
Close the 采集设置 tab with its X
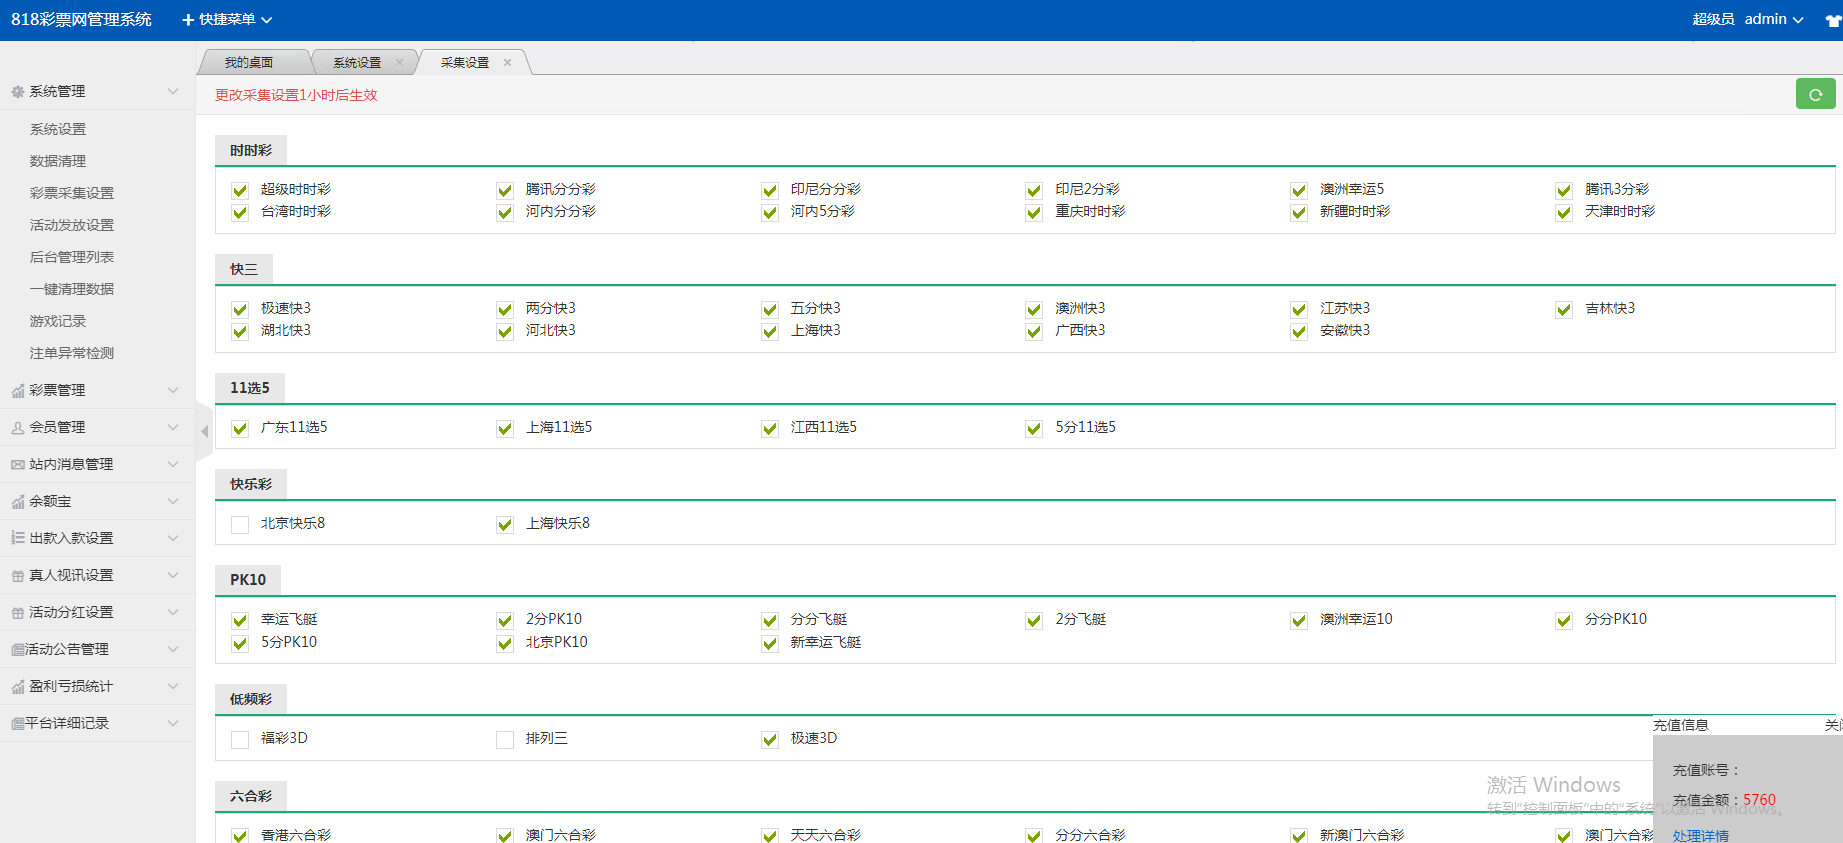pos(508,62)
